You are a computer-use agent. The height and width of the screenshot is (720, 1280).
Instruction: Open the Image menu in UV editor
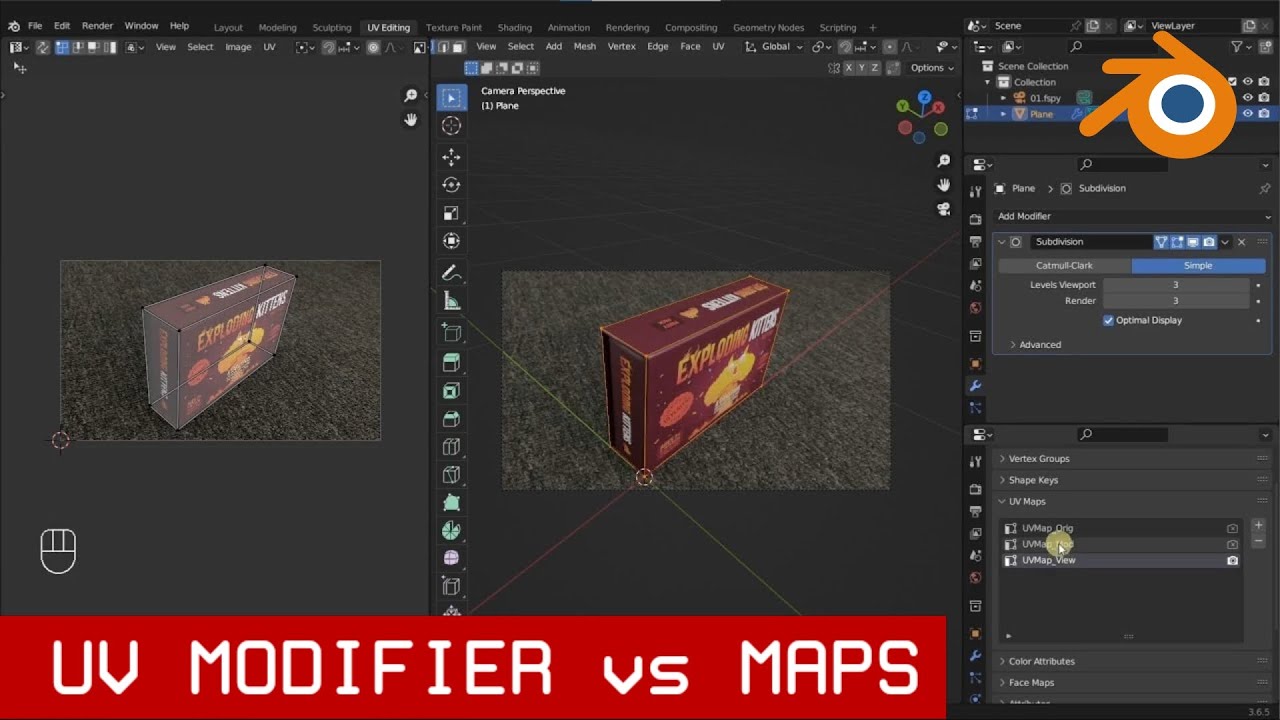238,46
